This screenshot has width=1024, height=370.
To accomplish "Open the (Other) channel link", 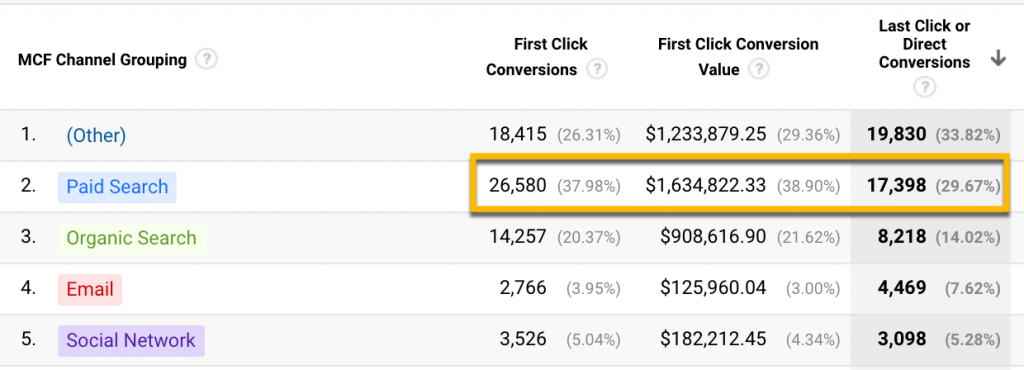I will (96, 135).
